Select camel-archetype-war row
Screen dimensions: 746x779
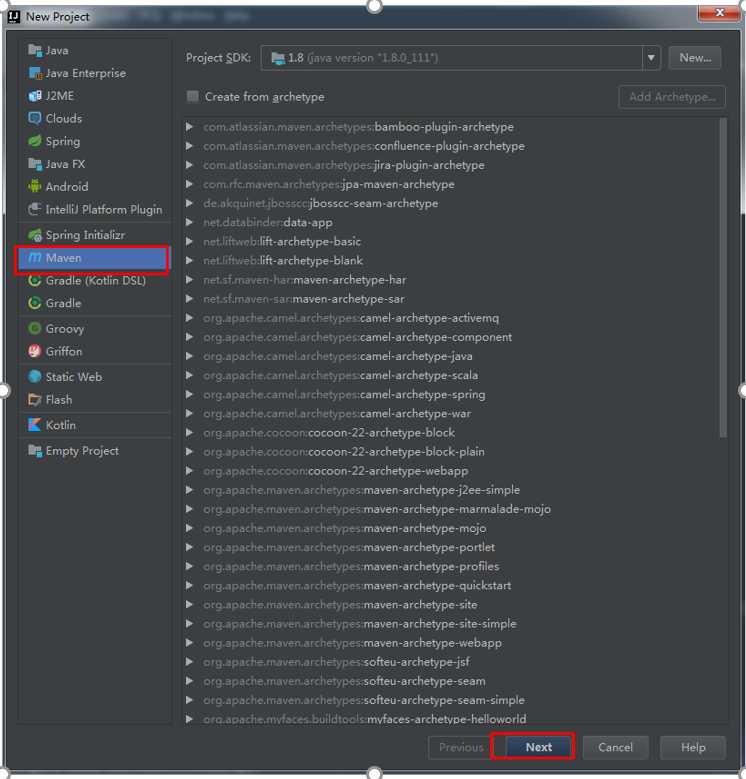[452, 413]
